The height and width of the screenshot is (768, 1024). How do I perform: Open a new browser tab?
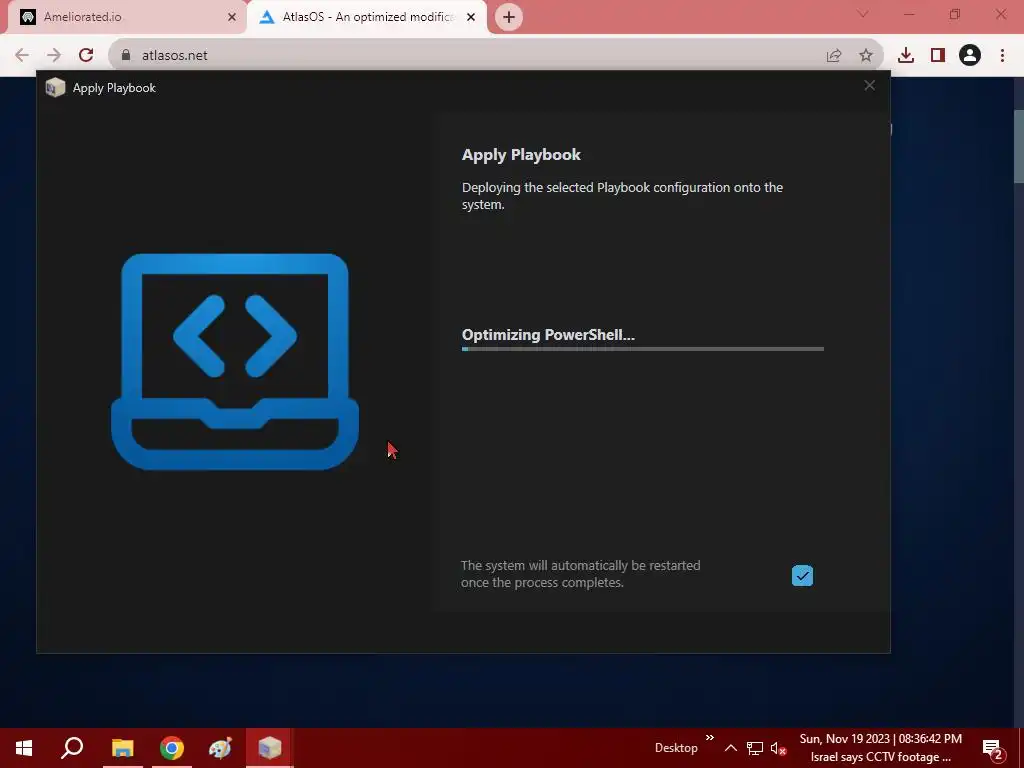tap(509, 17)
